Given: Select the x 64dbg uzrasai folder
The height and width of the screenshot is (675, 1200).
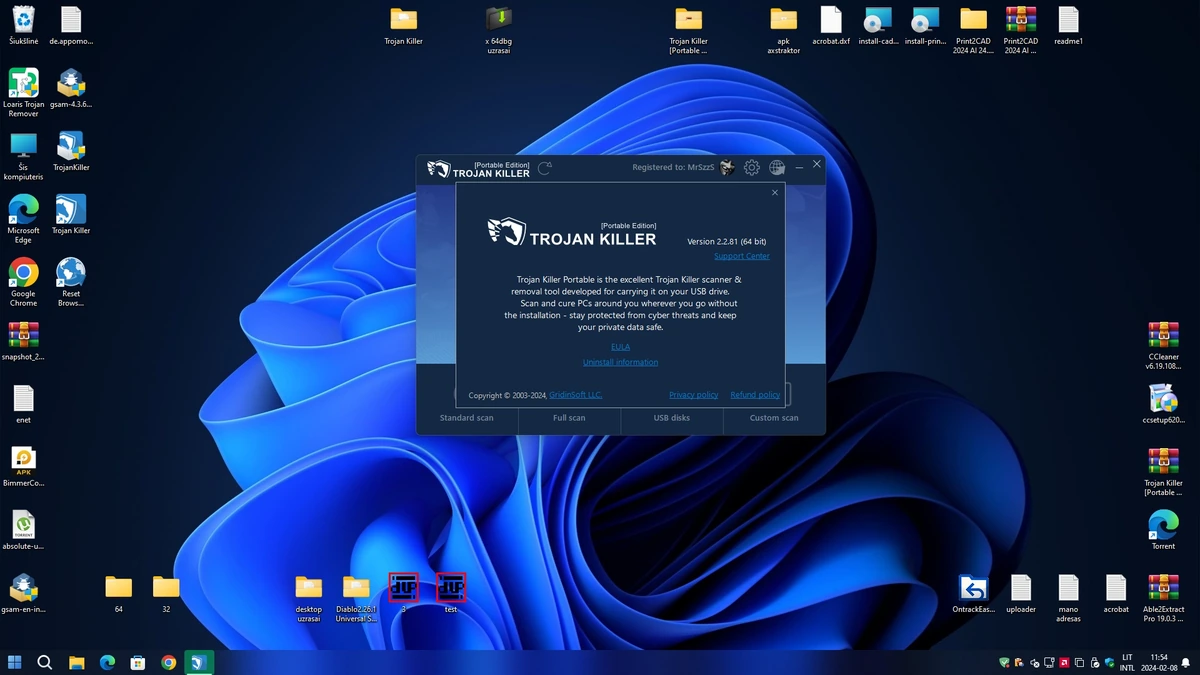Looking at the screenshot, I should 499,30.
